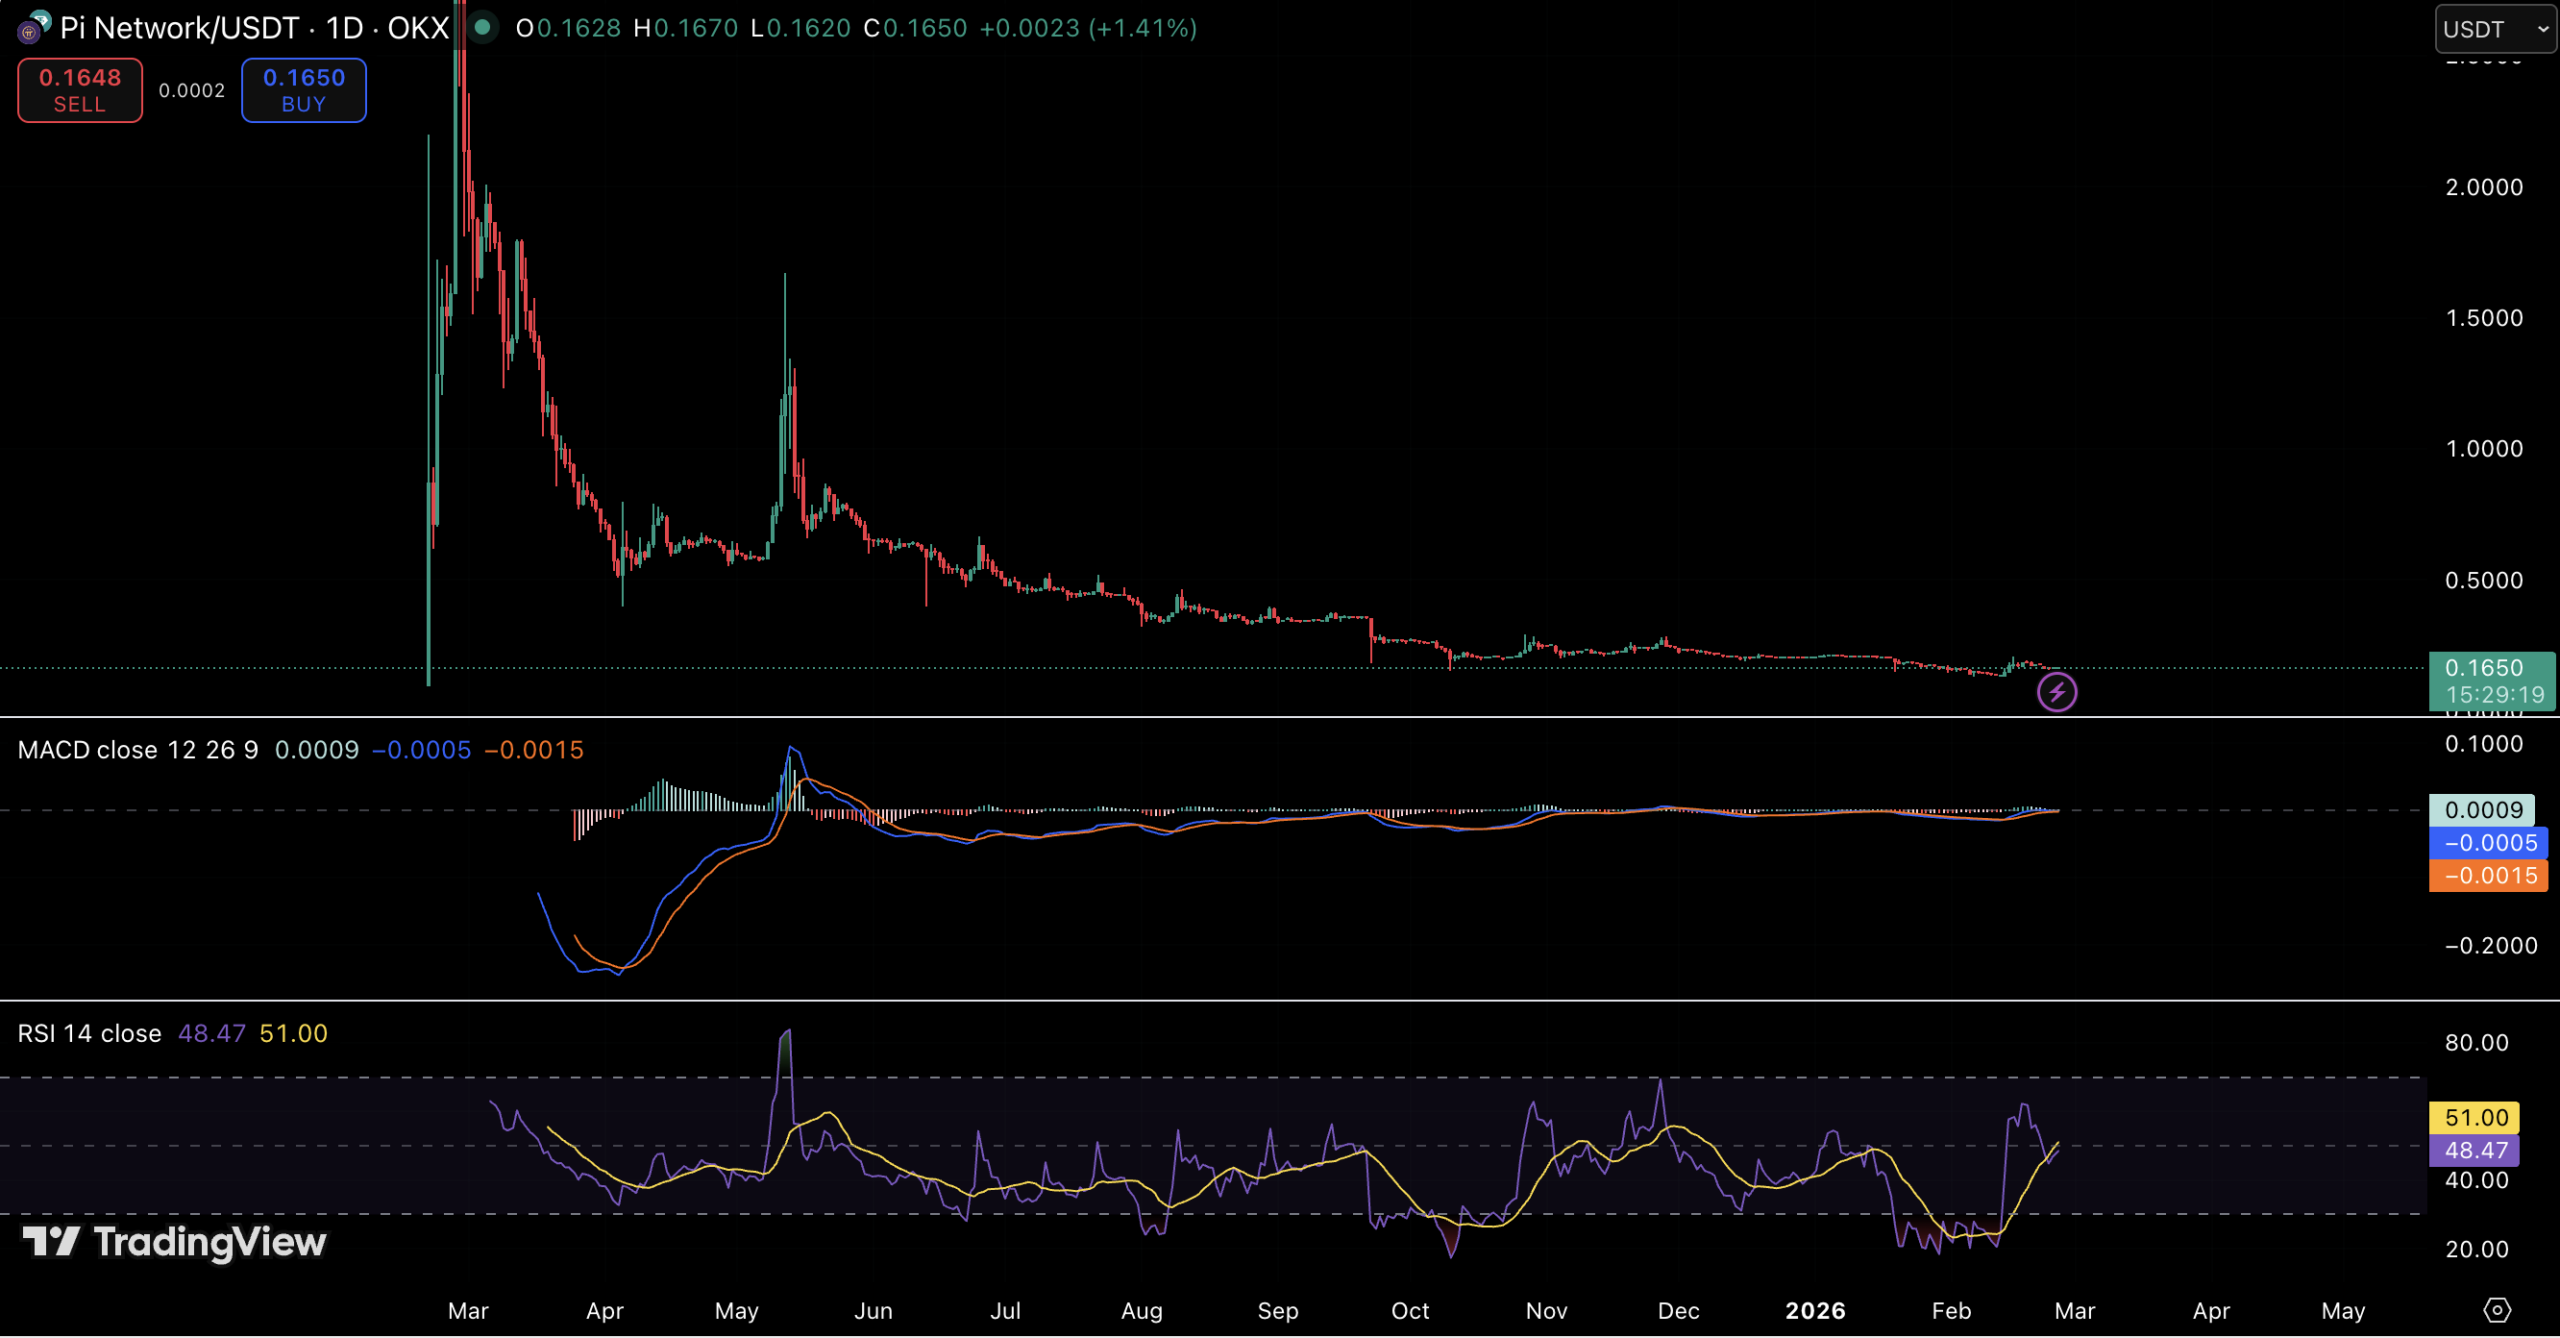Viewport: 2560px width, 1338px height.
Task: Click the green 0.1650 current price label
Action: tap(2491, 680)
